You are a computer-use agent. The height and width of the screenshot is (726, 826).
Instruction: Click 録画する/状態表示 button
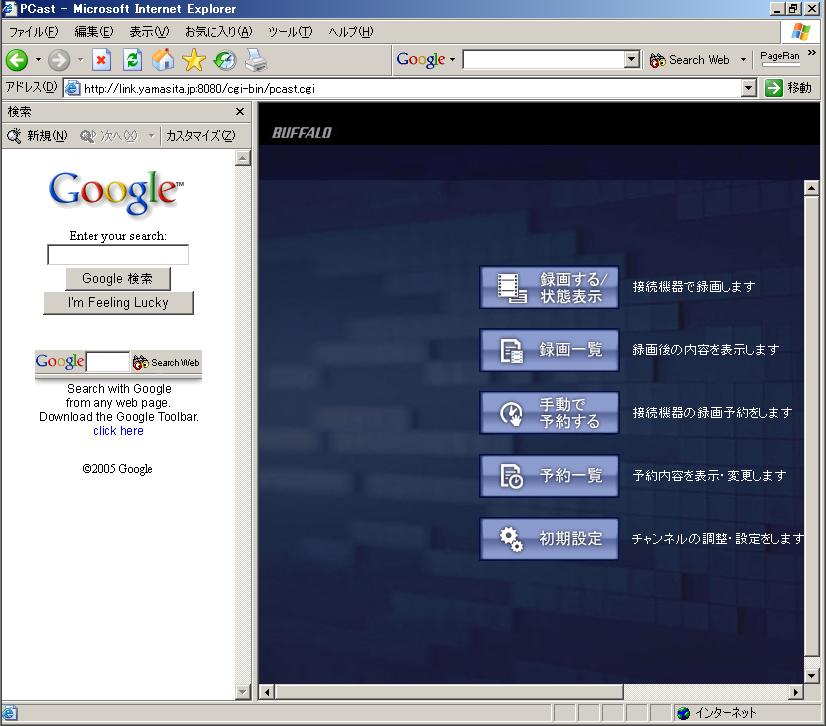tap(549, 287)
